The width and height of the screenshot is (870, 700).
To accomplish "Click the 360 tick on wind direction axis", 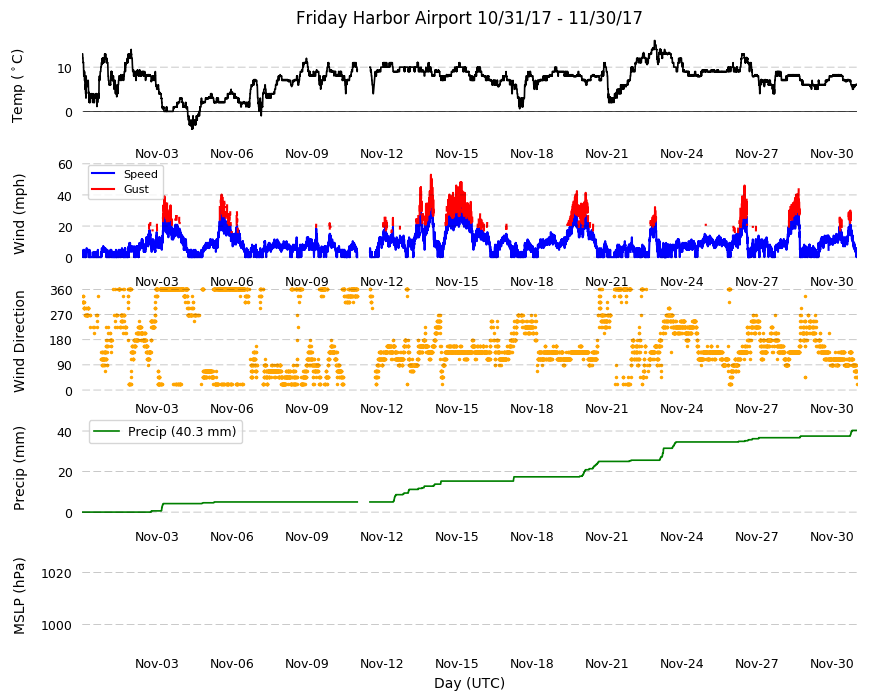I will coord(62,291).
